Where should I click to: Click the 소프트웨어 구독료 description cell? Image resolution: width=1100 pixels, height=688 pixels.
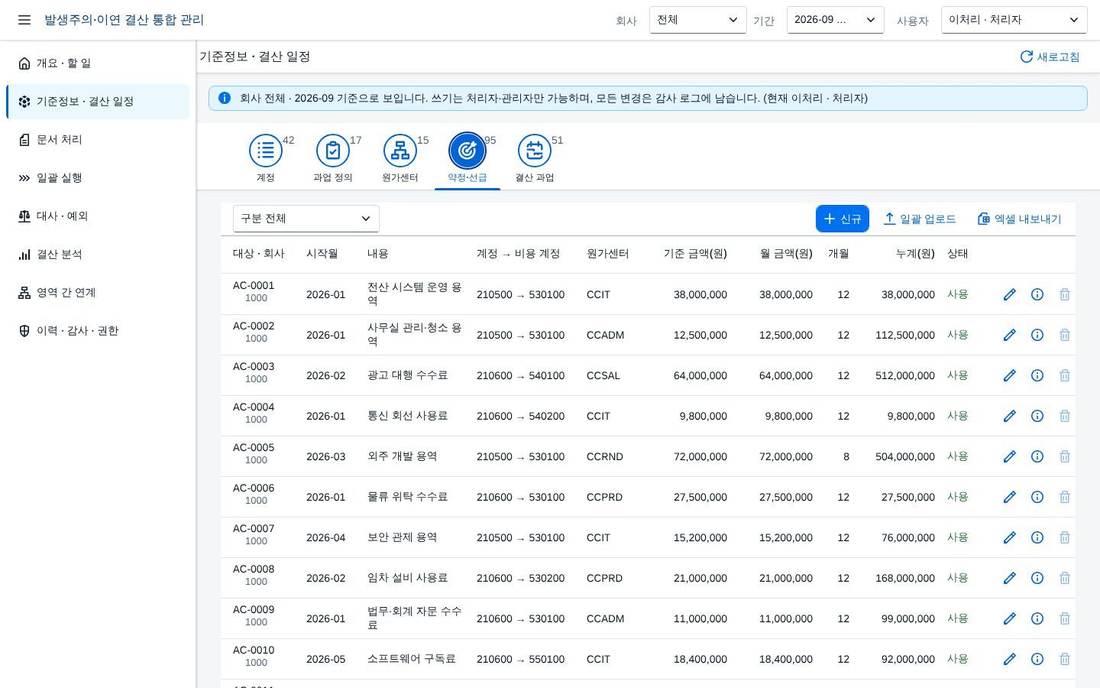coord(411,659)
